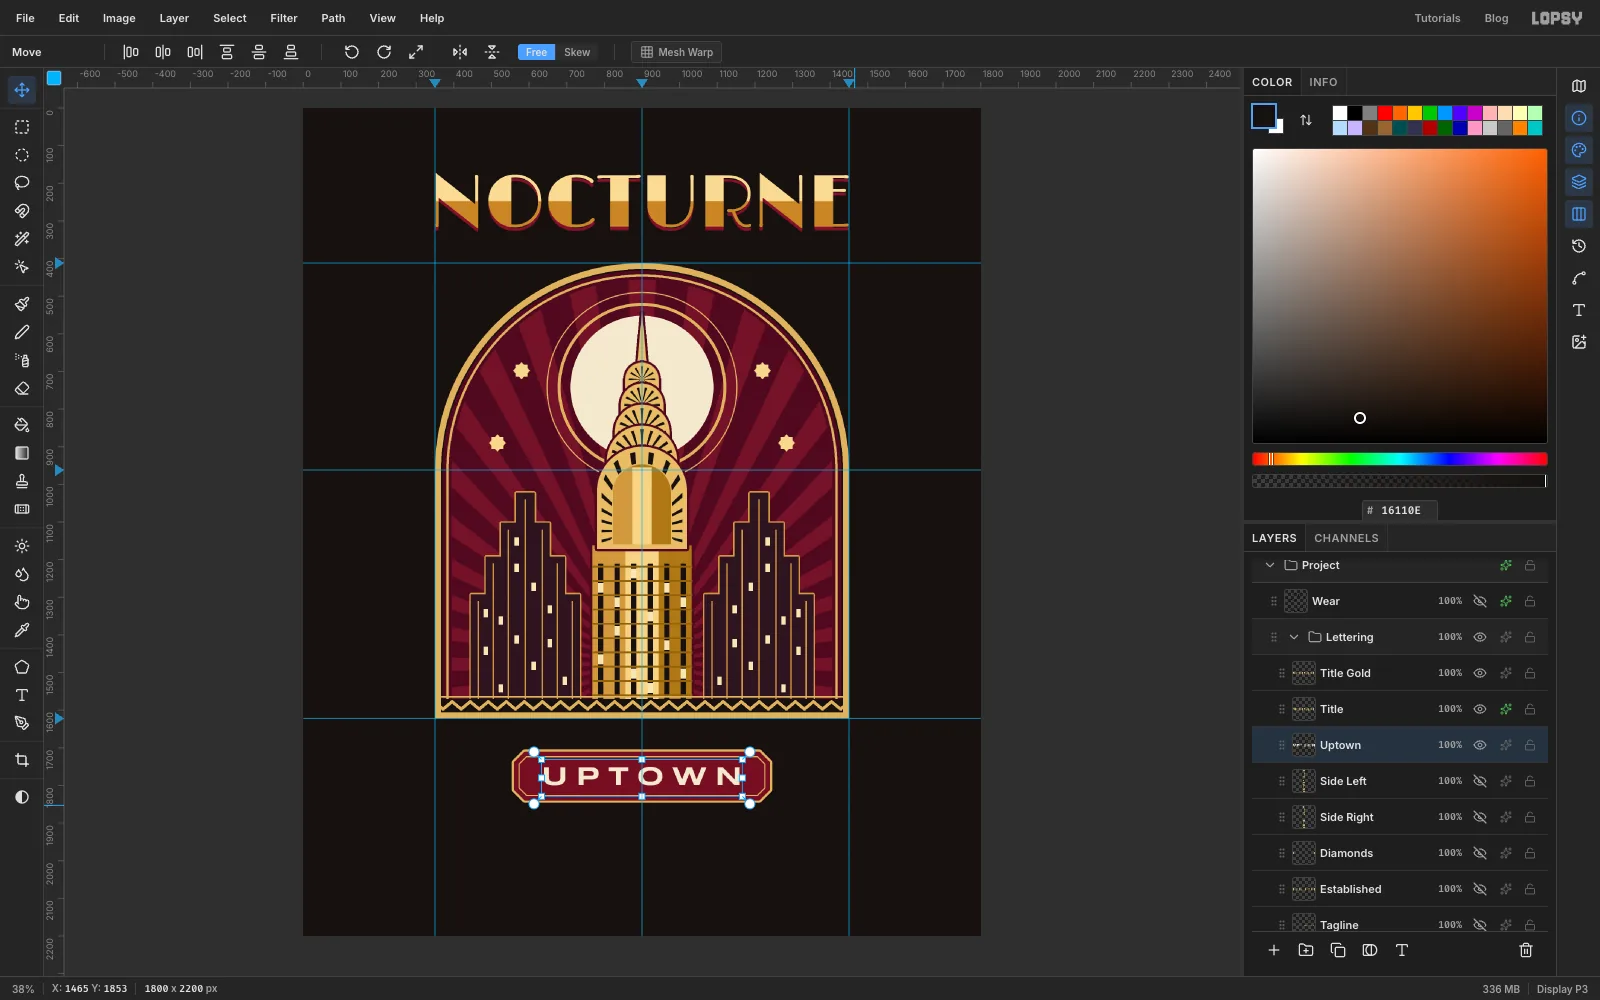The image size is (1600, 1000).
Task: Open the Layer menu
Action: tap(174, 18)
